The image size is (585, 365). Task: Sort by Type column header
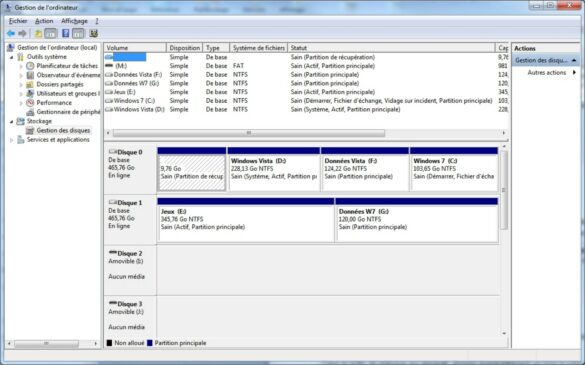point(216,48)
